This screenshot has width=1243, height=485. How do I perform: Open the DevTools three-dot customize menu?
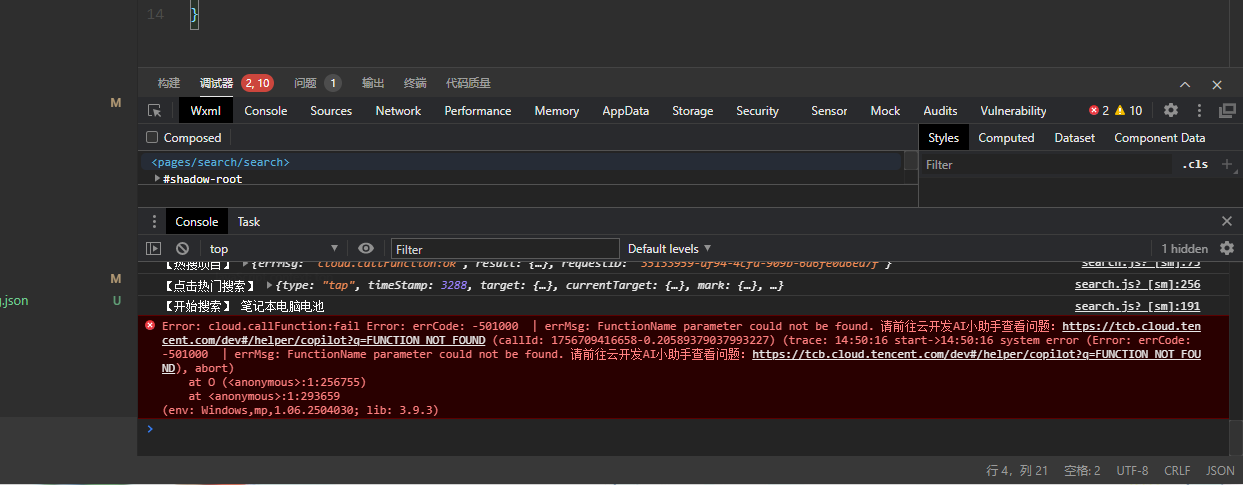1200,111
